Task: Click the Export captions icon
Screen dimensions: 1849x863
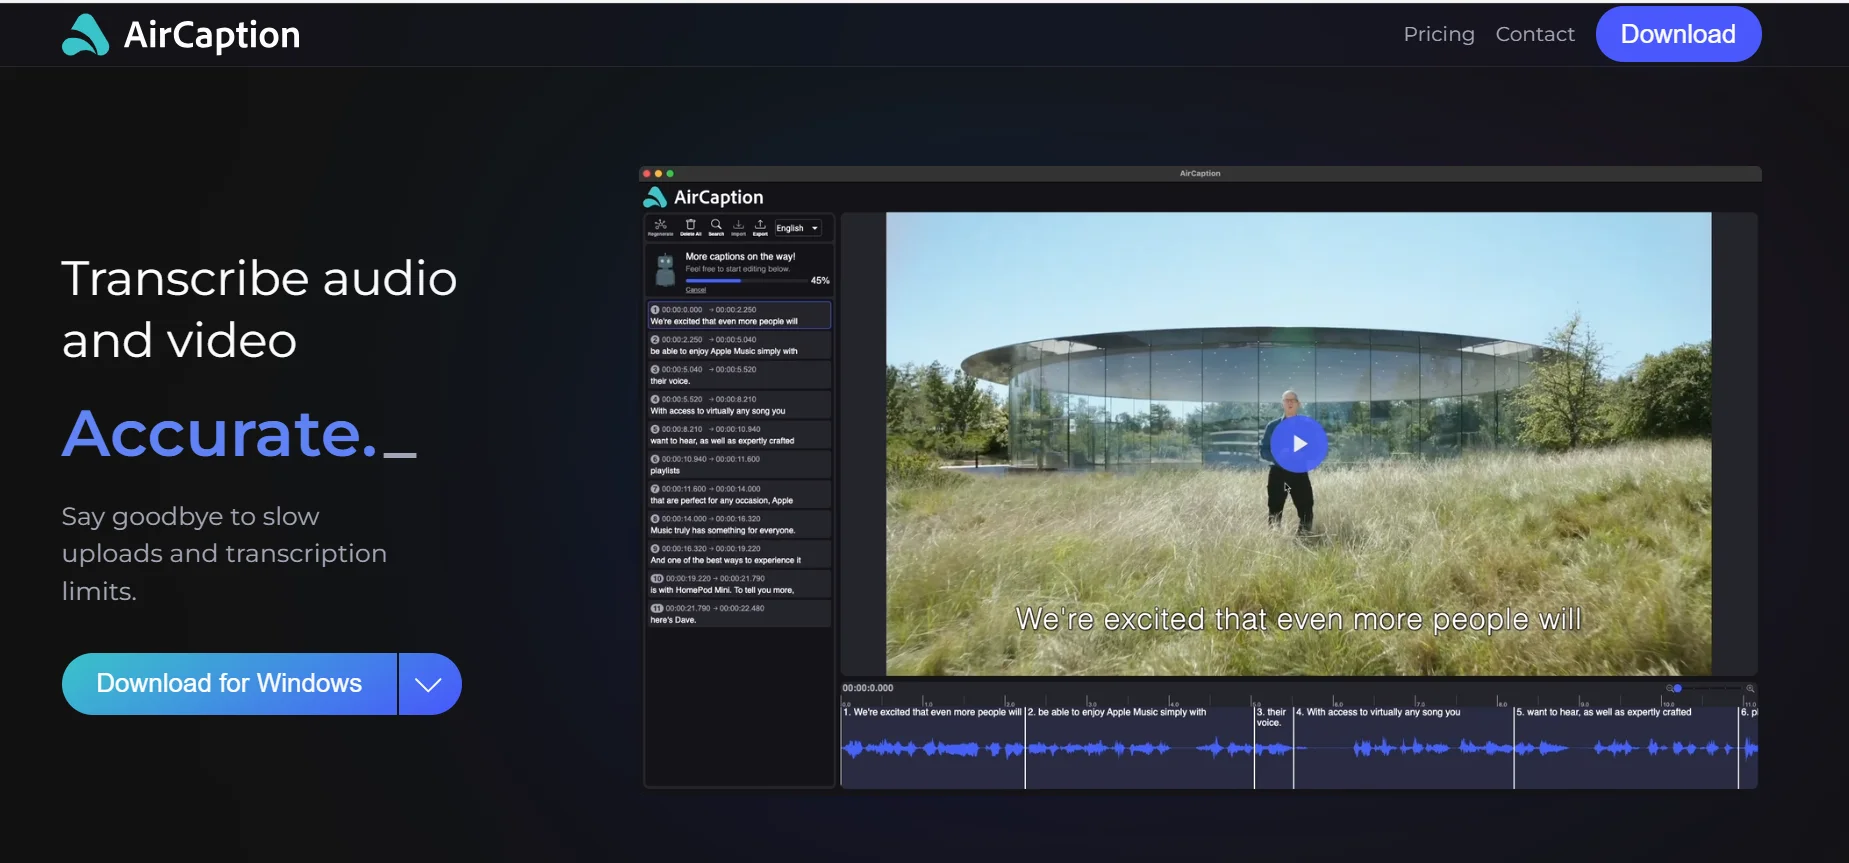Action: (760, 227)
